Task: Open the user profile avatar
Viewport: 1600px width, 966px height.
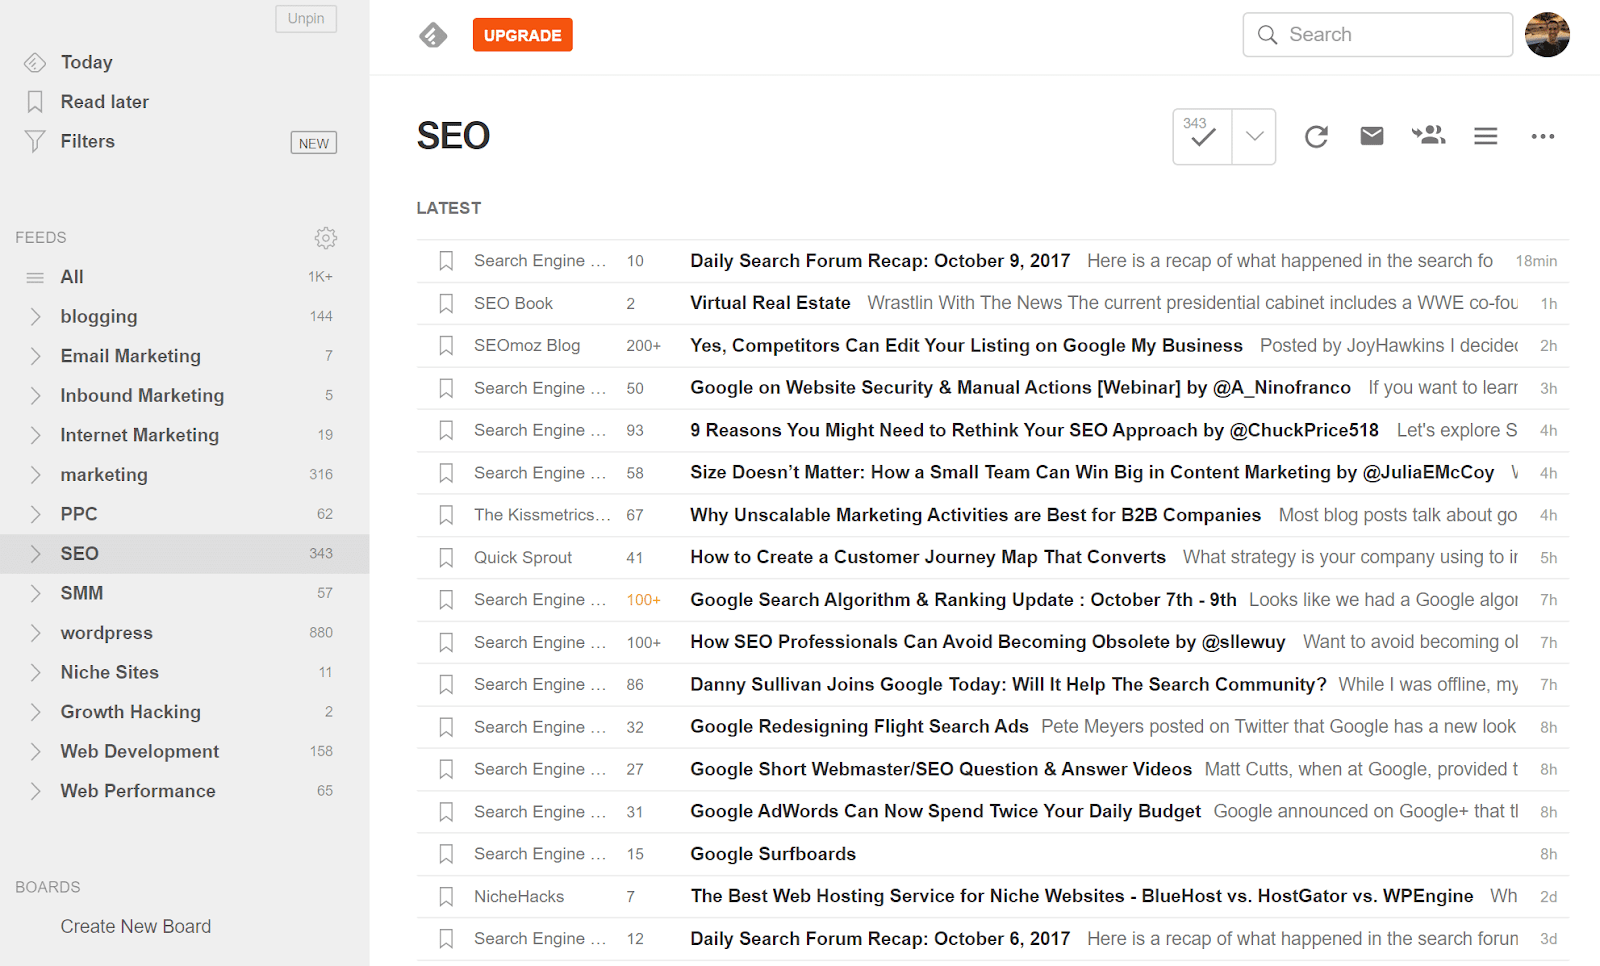Action: 1547,35
